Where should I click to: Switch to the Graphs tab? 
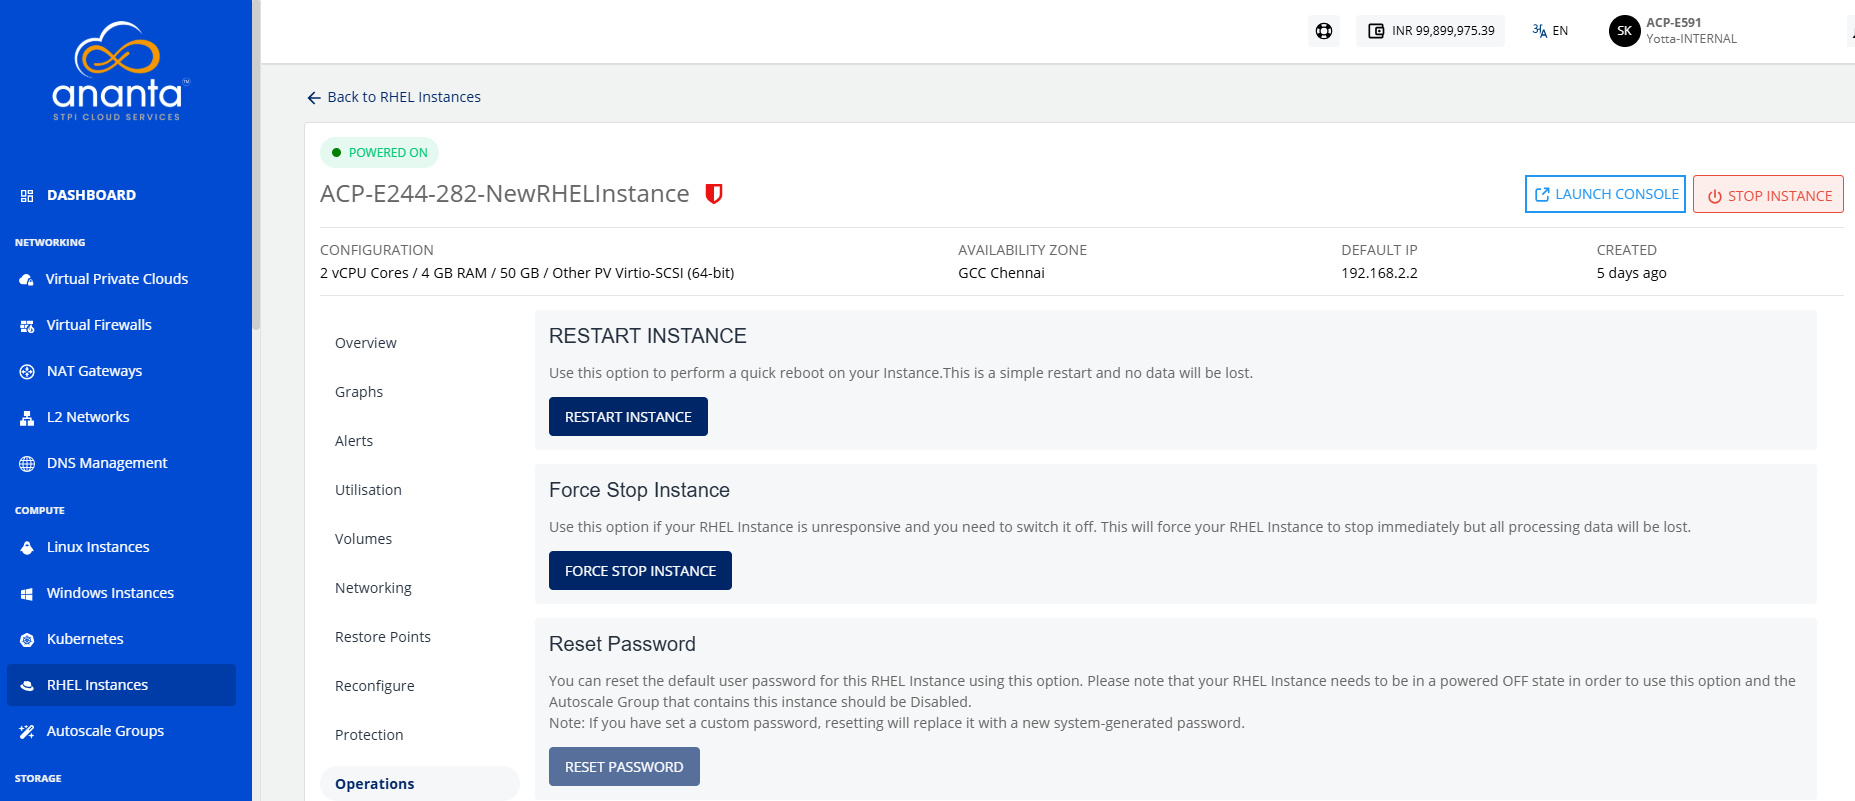(359, 392)
